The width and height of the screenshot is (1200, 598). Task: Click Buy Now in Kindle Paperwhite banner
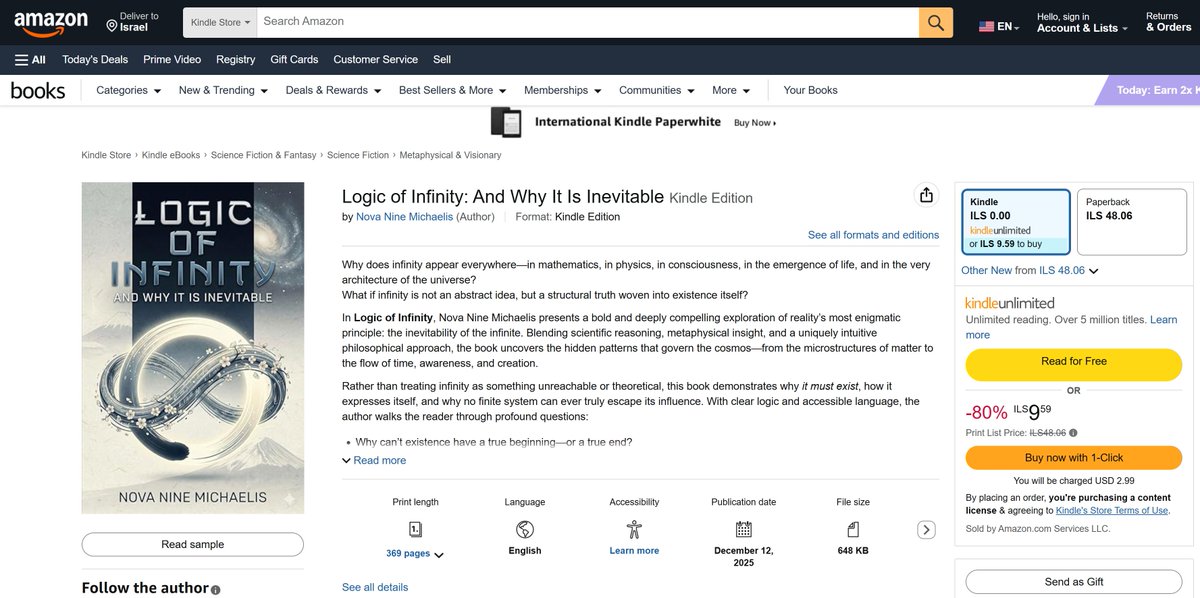tap(755, 123)
